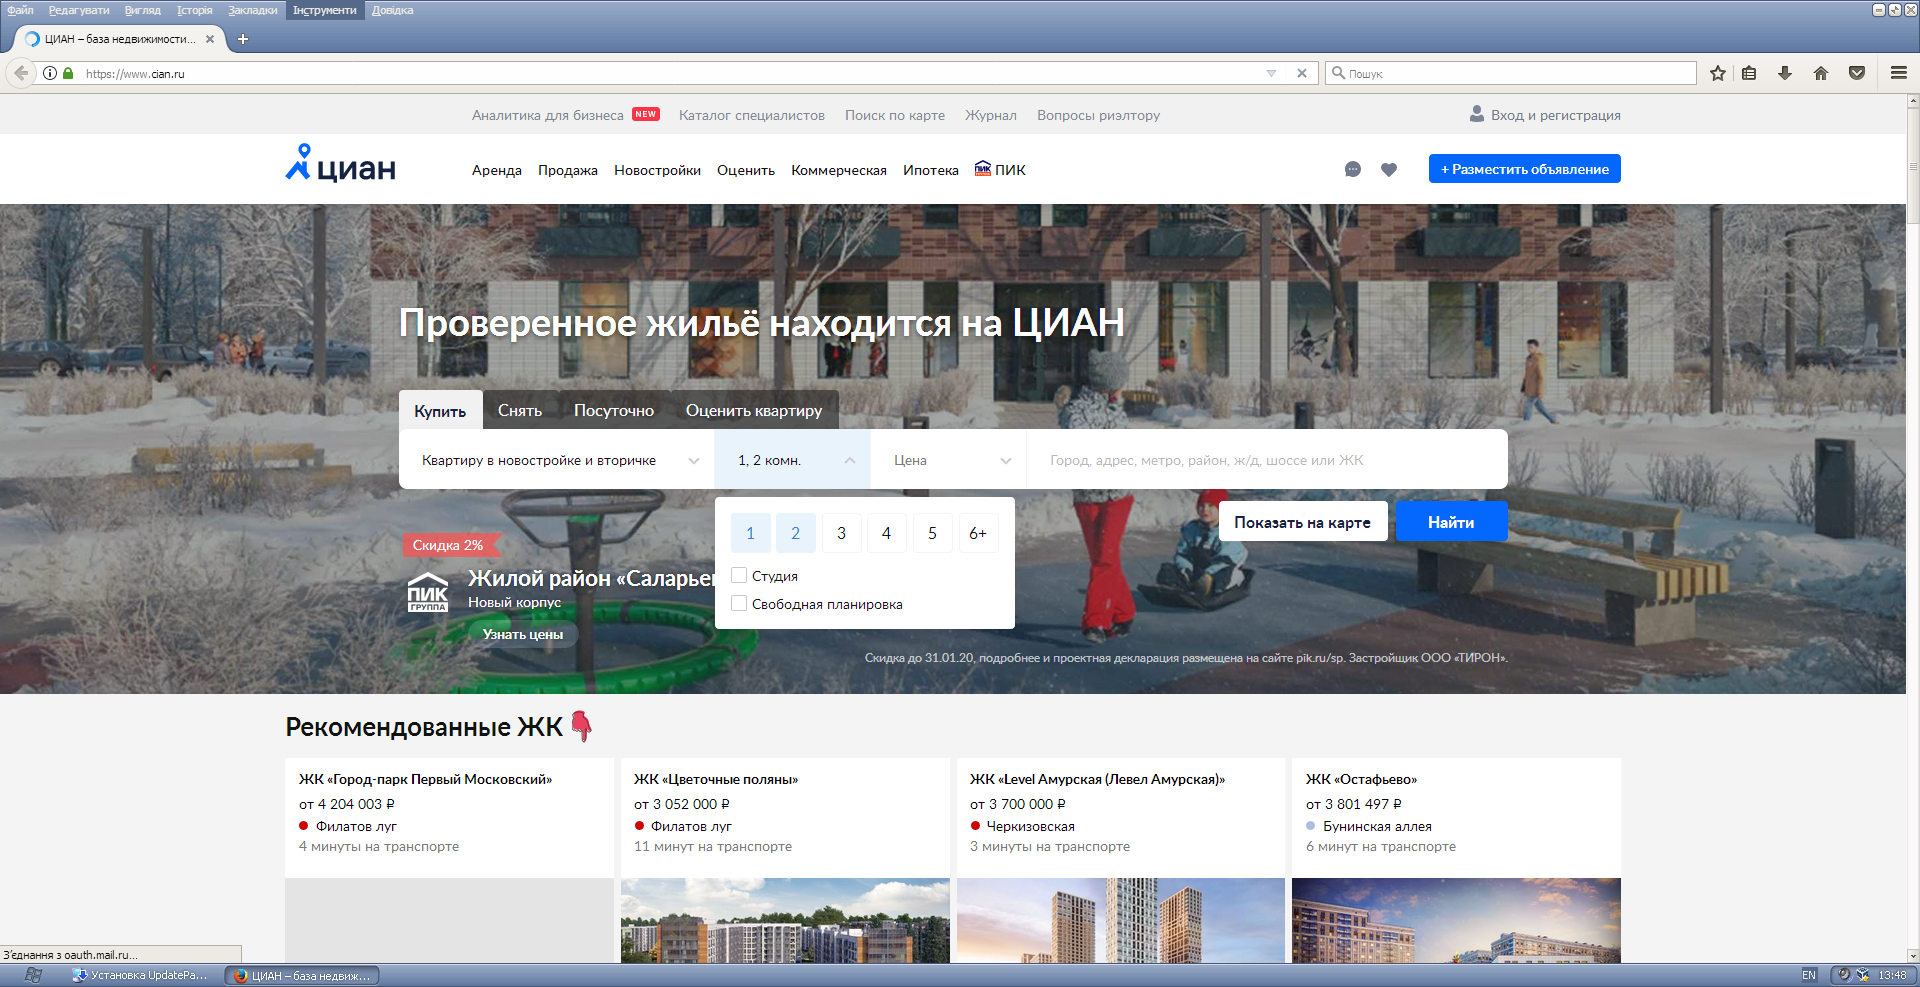Open the Закладки menu
Image resolution: width=1920 pixels, height=987 pixels.
253,10
